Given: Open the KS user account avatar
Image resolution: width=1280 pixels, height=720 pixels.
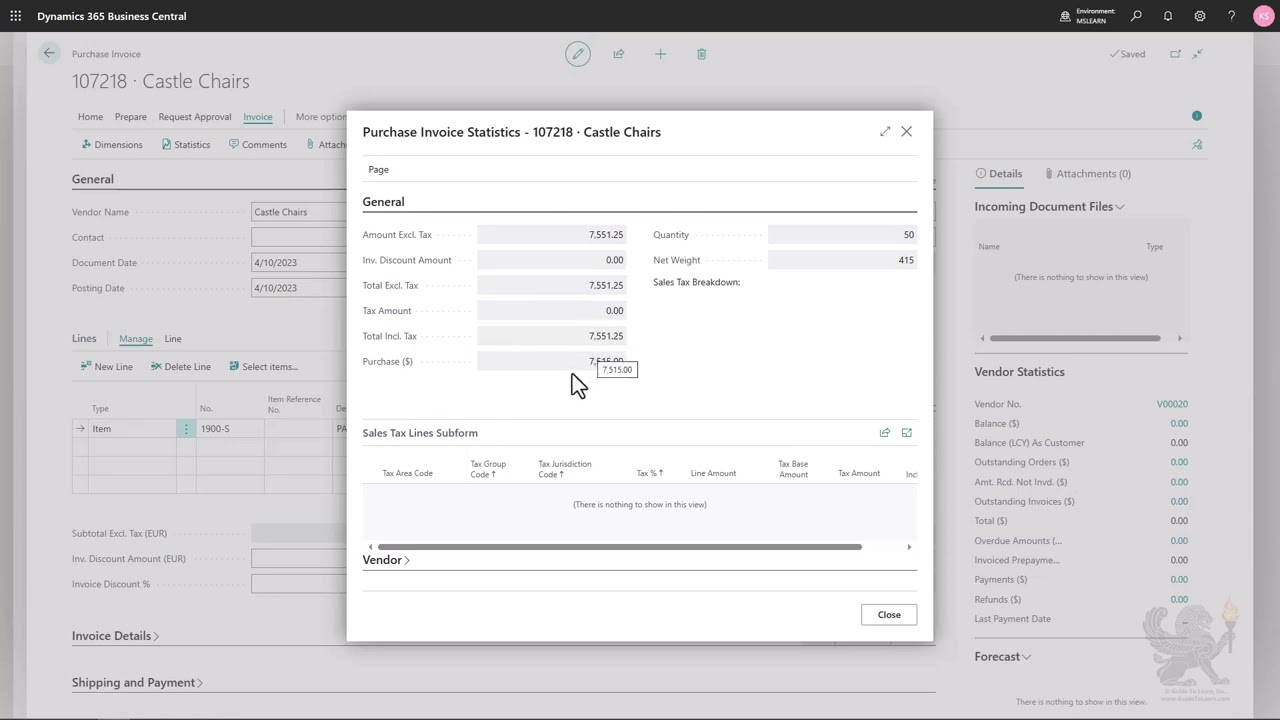Looking at the screenshot, I should [x=1264, y=16].
